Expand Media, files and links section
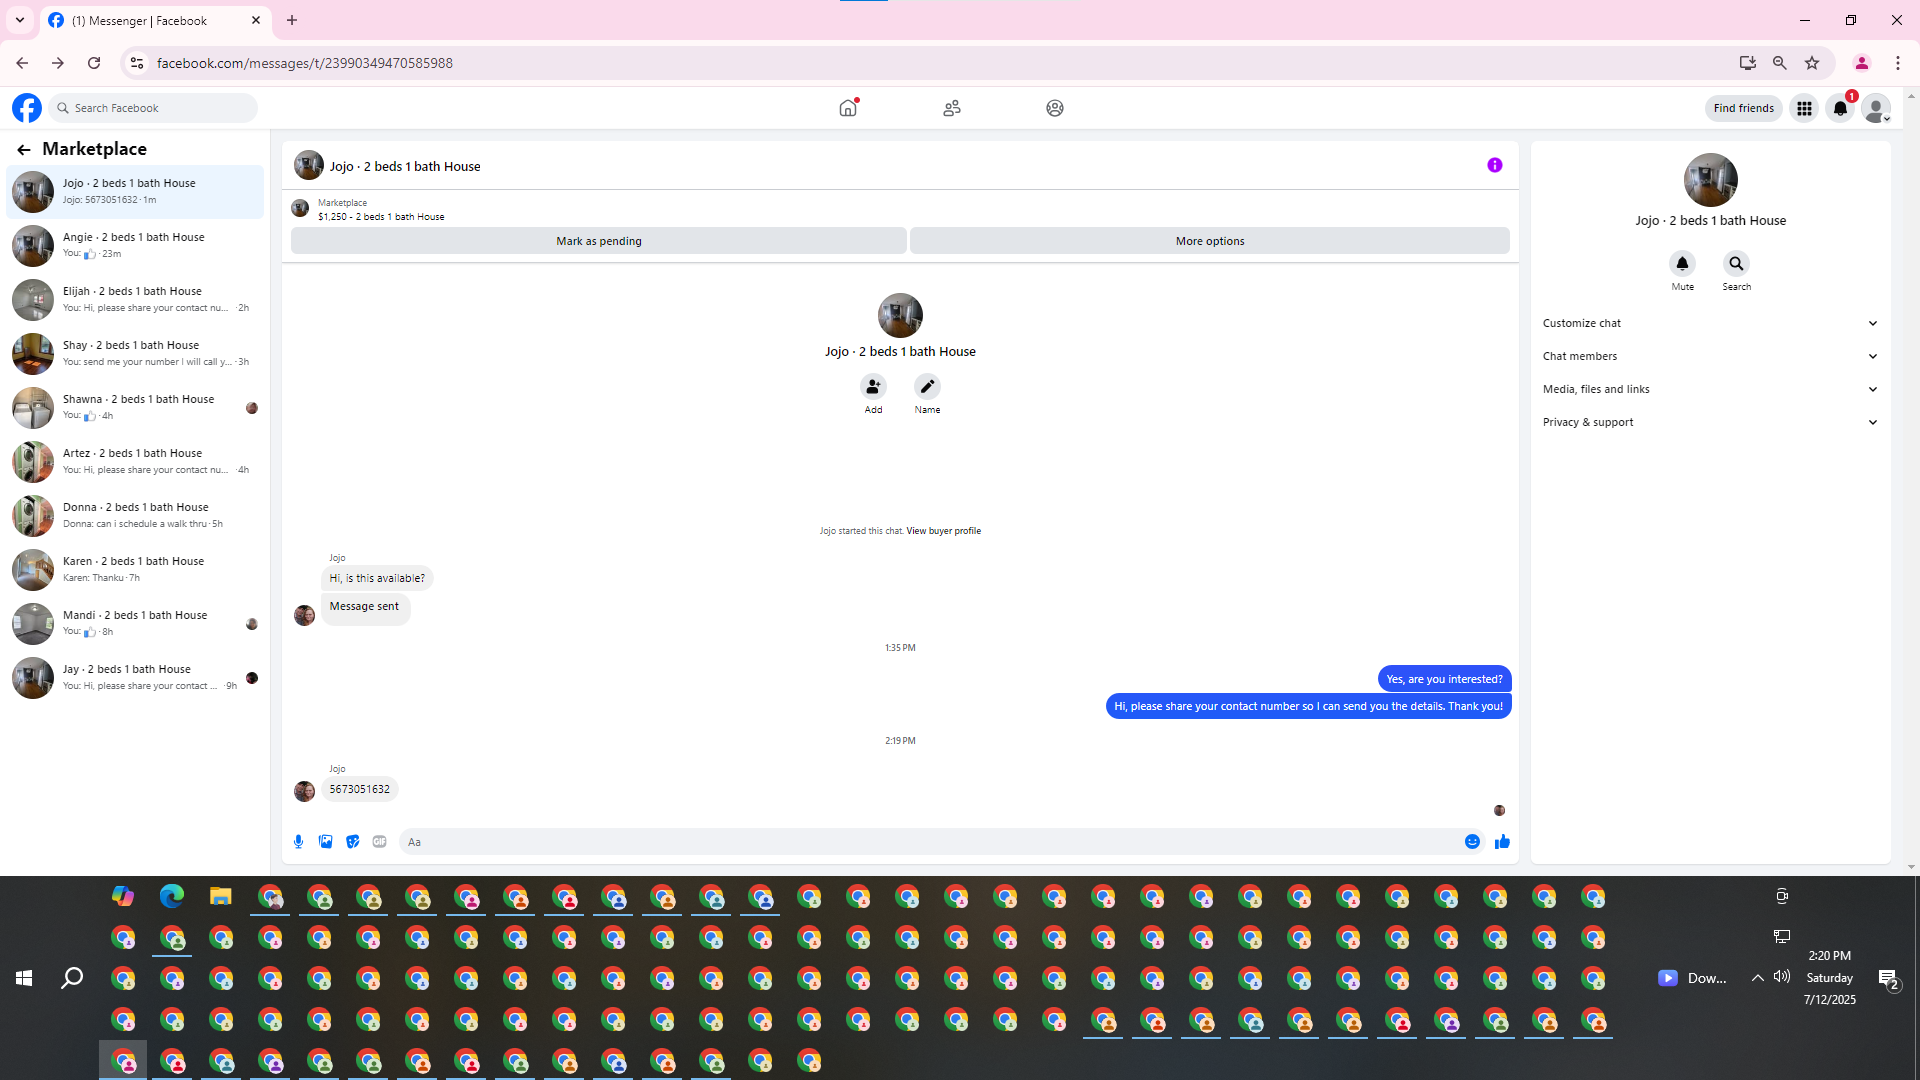 1709,389
